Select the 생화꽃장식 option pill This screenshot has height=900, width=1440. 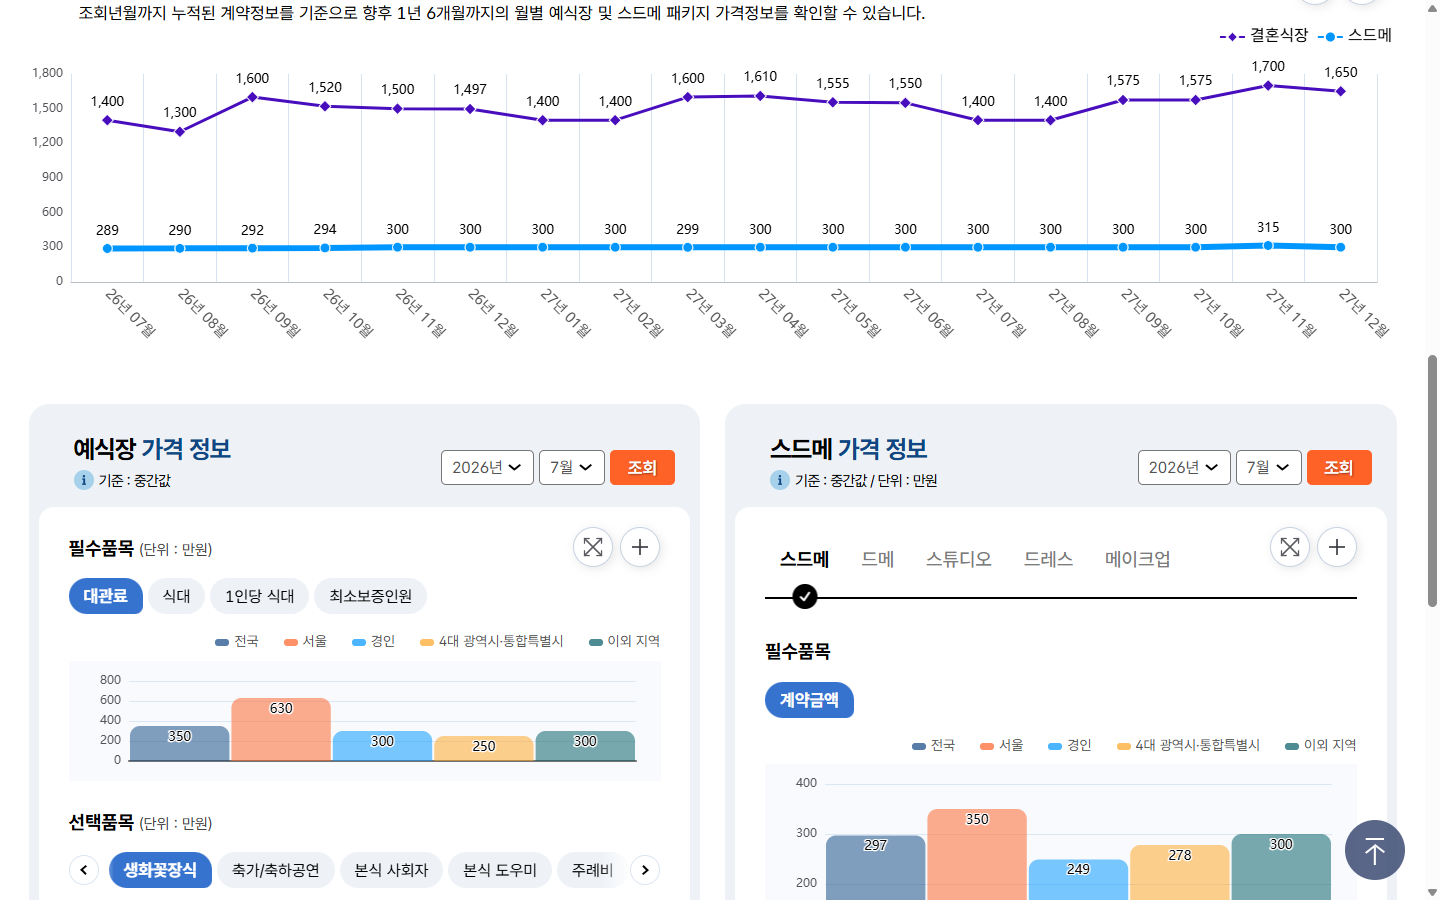(x=160, y=870)
